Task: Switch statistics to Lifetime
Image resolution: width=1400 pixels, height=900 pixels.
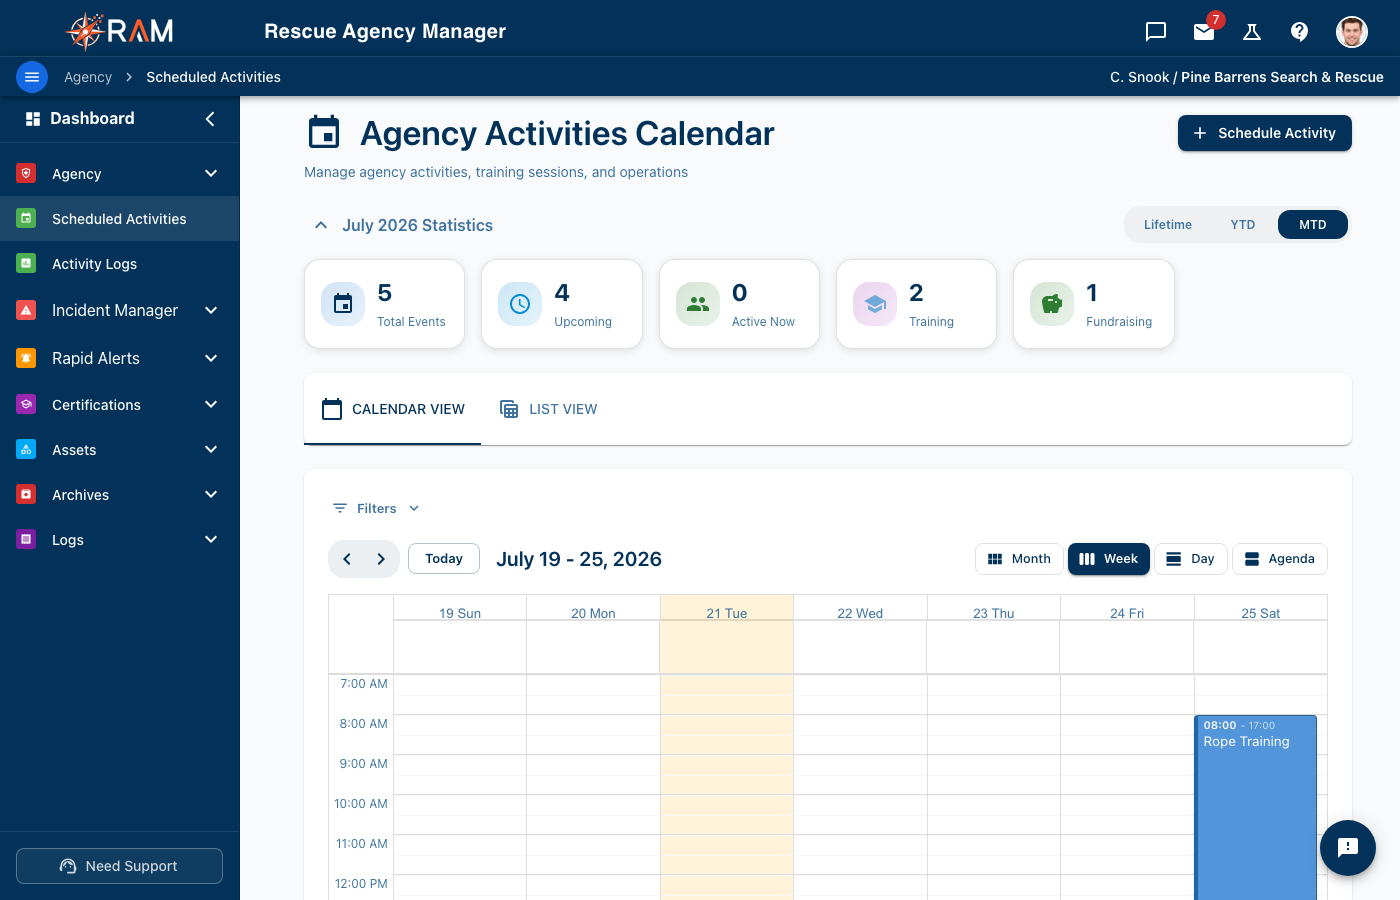Action: (1168, 225)
